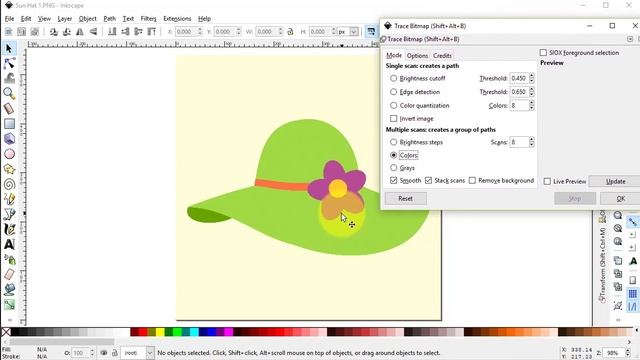Select the Zoom magnifier tool
This screenshot has width=640, height=360.
coord(9,93)
